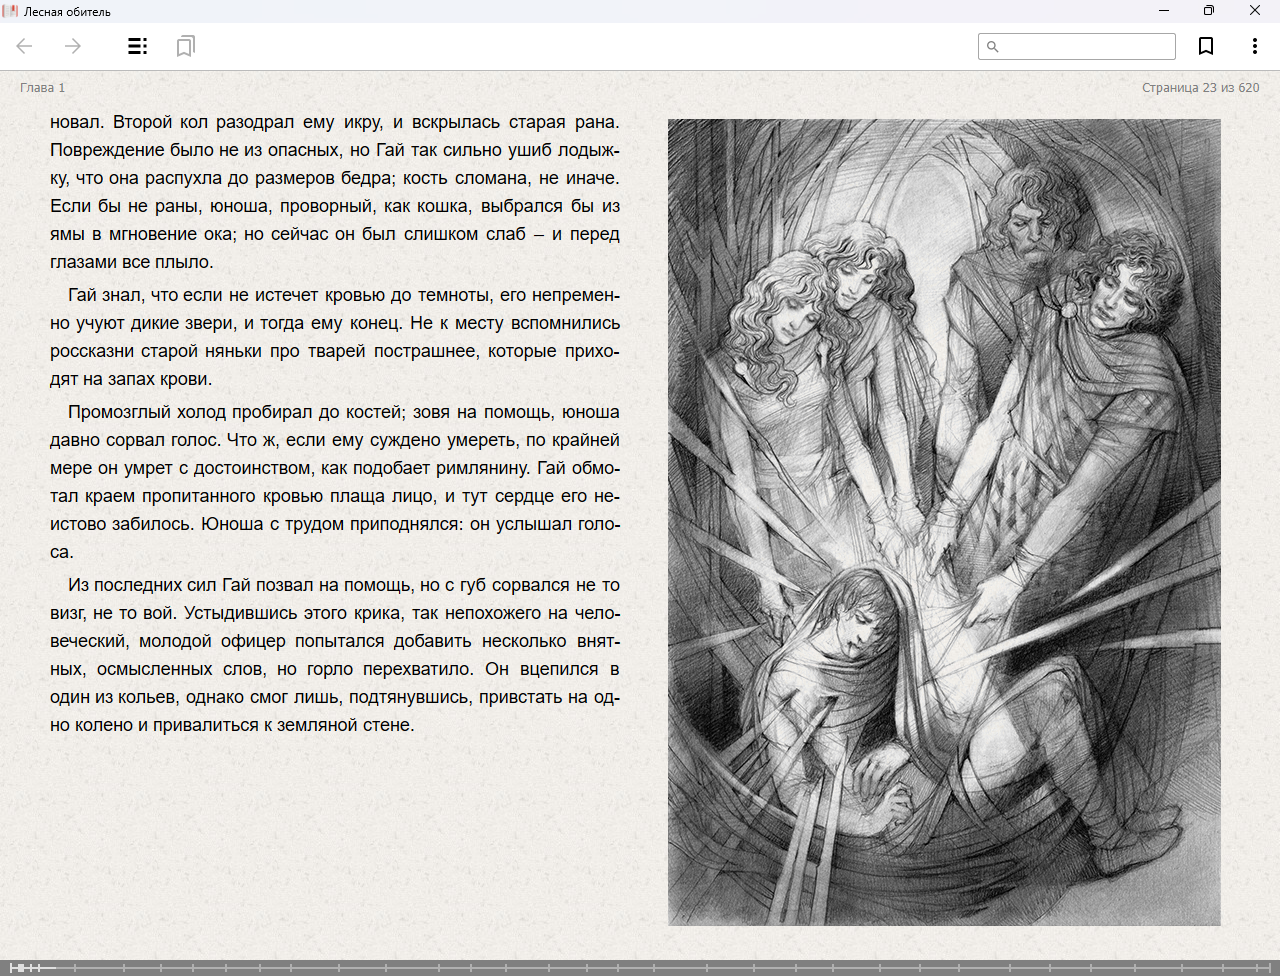Screen dimensions: 1280x976
Task: Open the three-dot more options menu
Action: [1254, 46]
